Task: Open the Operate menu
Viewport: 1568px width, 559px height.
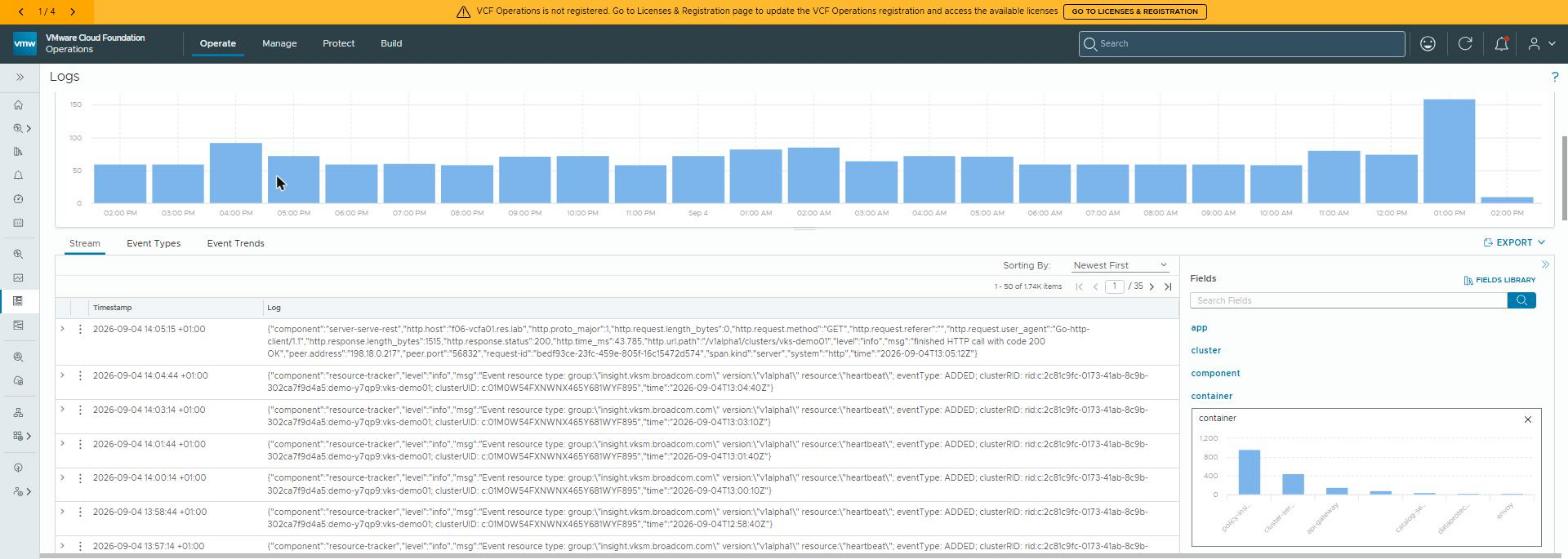Action: click(217, 44)
